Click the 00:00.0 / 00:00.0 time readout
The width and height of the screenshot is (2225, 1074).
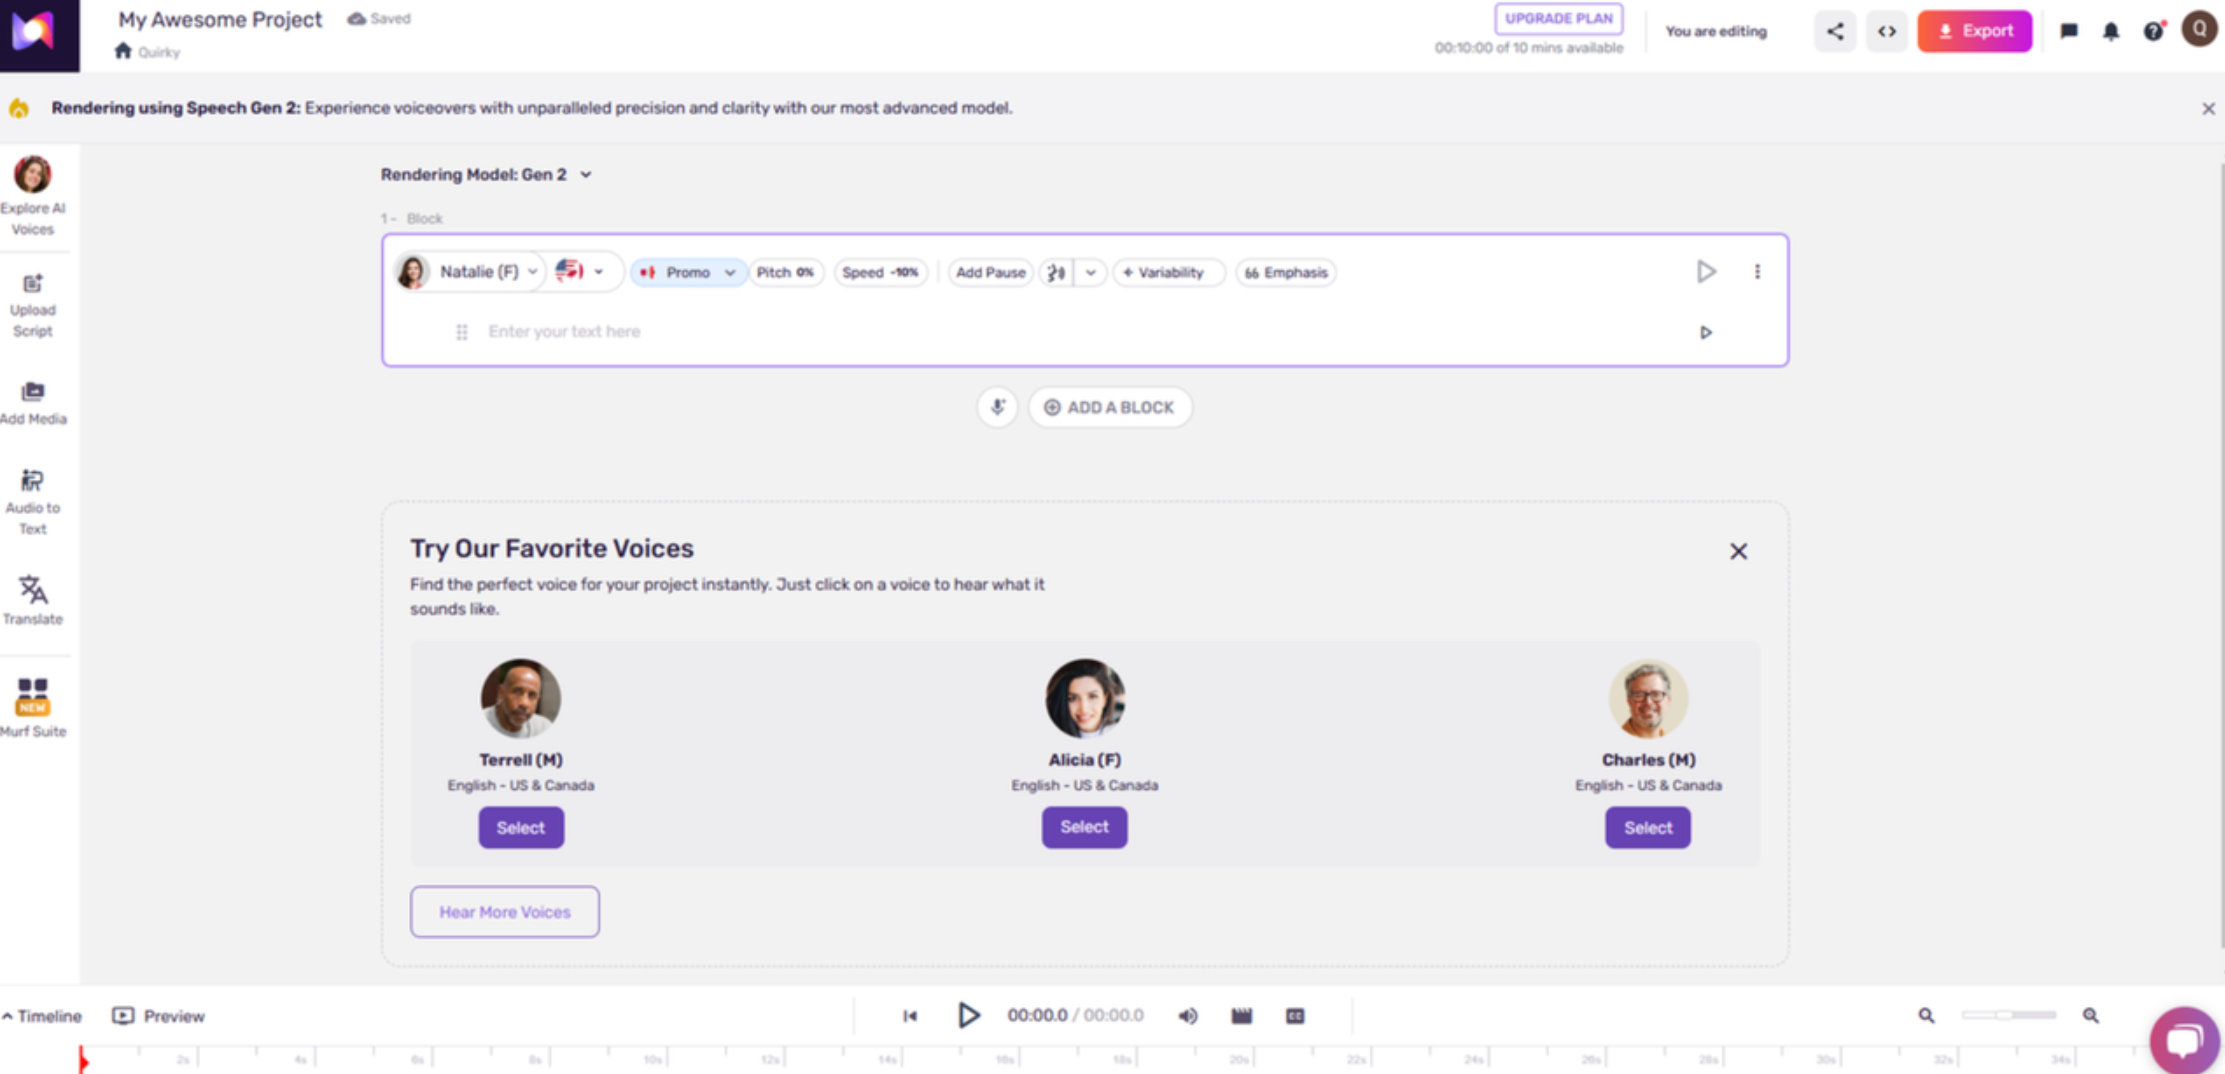(1075, 1016)
